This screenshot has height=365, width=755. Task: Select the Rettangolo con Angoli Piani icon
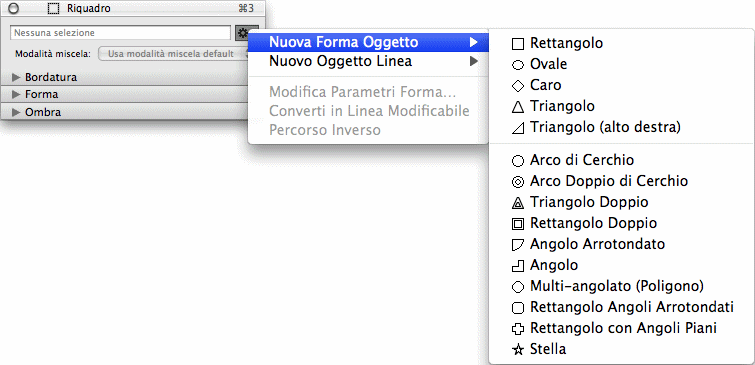517,329
